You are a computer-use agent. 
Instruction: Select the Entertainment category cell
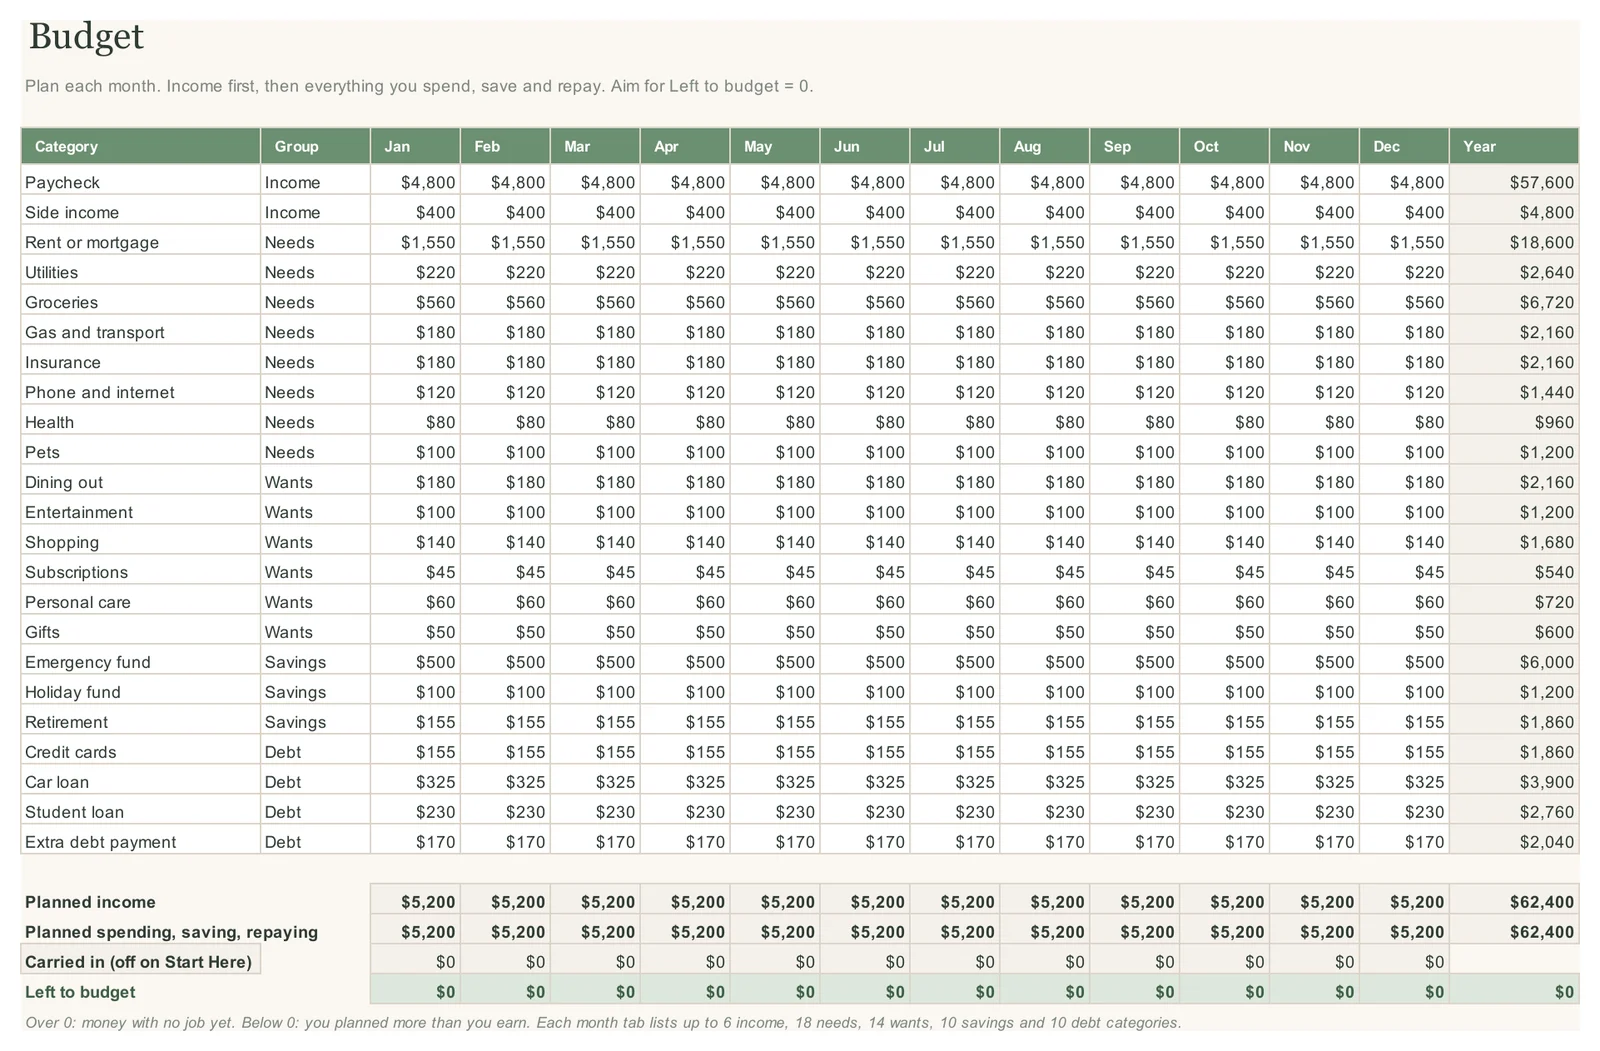(141, 512)
